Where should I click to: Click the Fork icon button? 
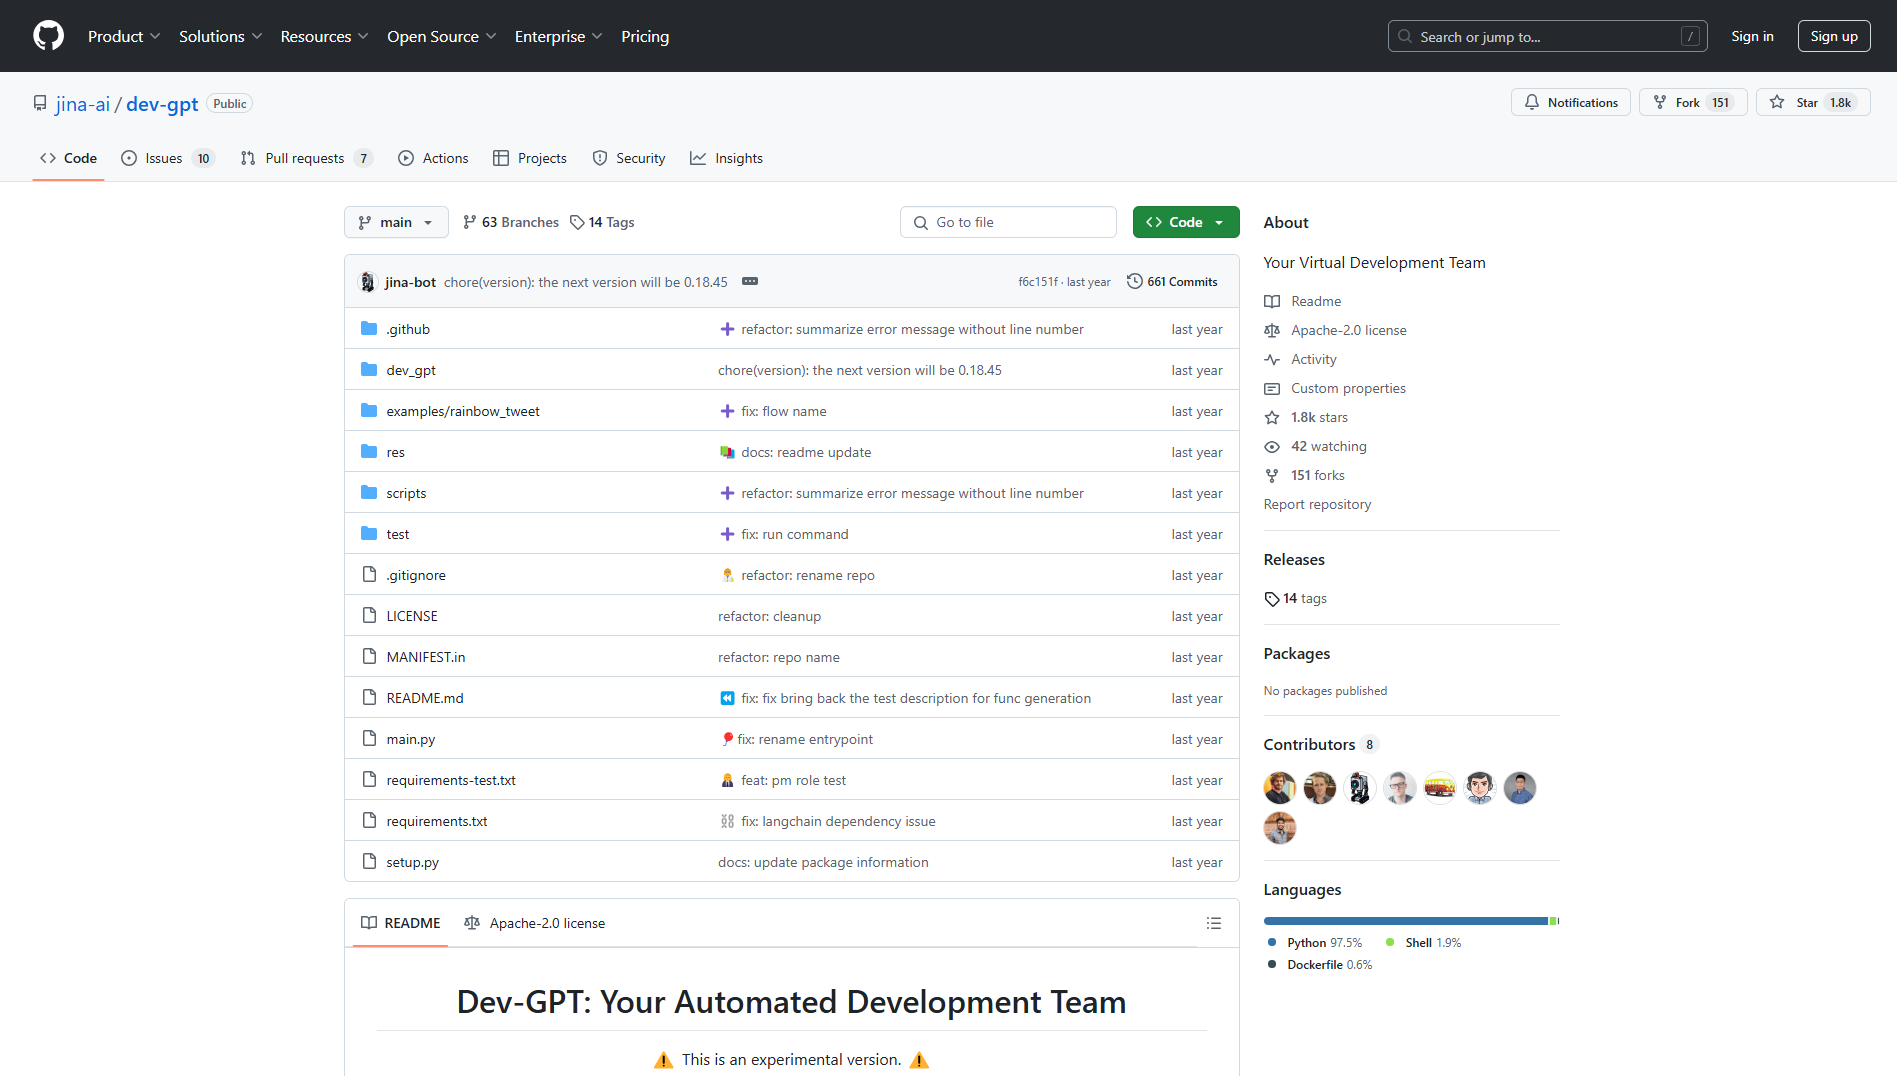click(x=1660, y=103)
